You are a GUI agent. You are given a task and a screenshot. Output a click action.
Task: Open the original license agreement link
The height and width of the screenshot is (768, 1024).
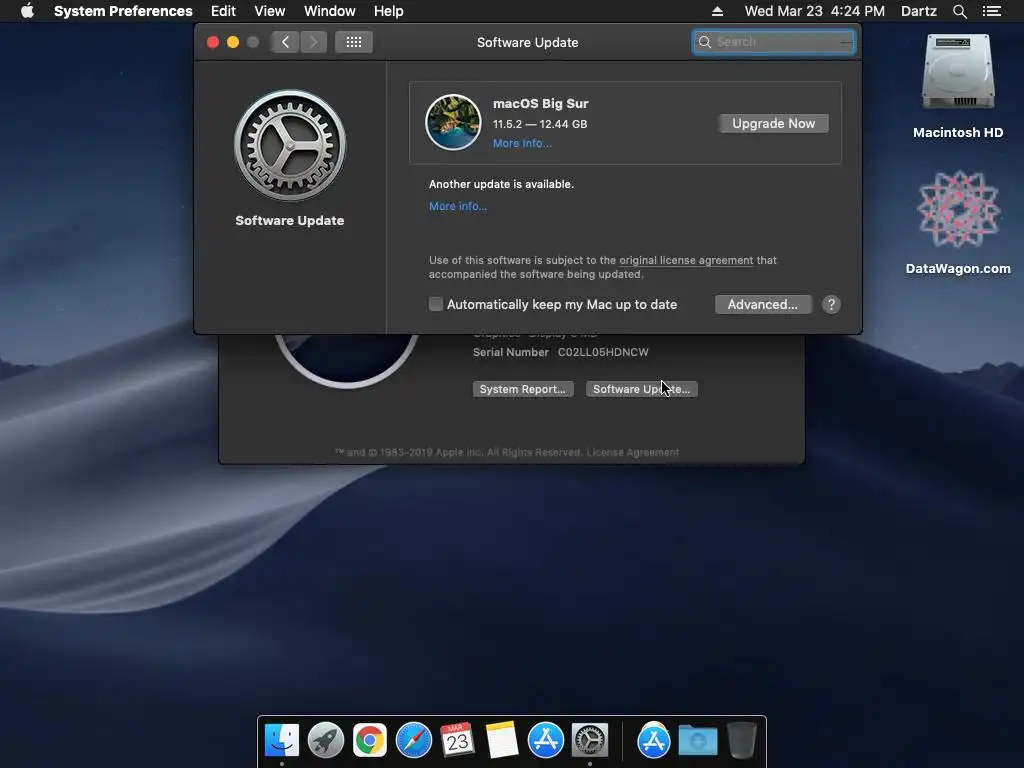[x=686, y=260]
